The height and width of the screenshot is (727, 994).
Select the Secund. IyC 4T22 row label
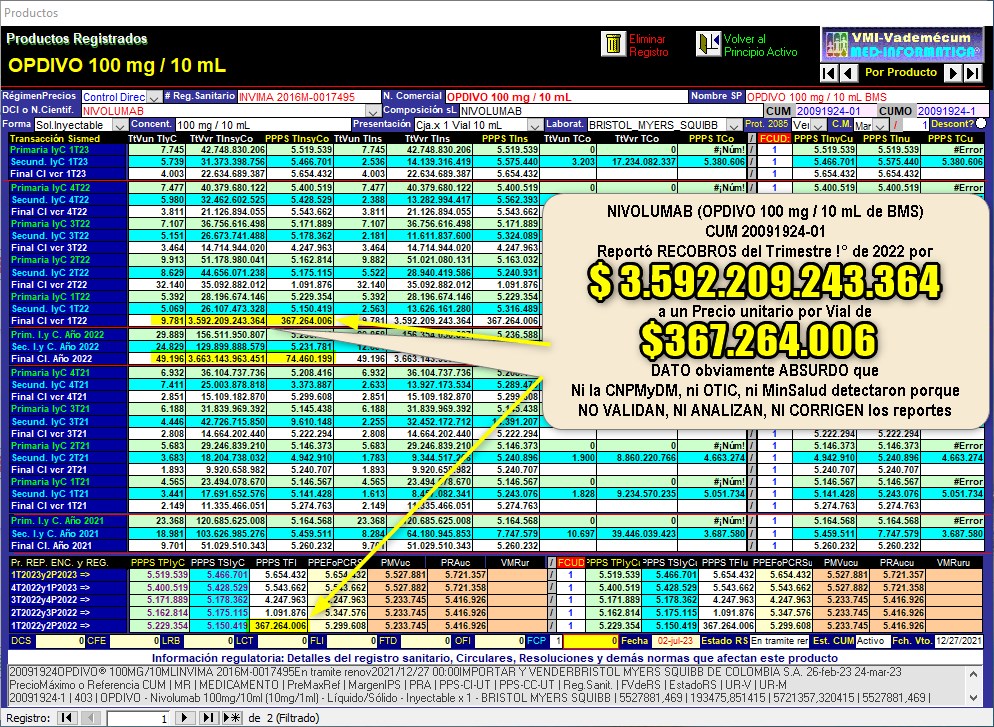pos(68,200)
